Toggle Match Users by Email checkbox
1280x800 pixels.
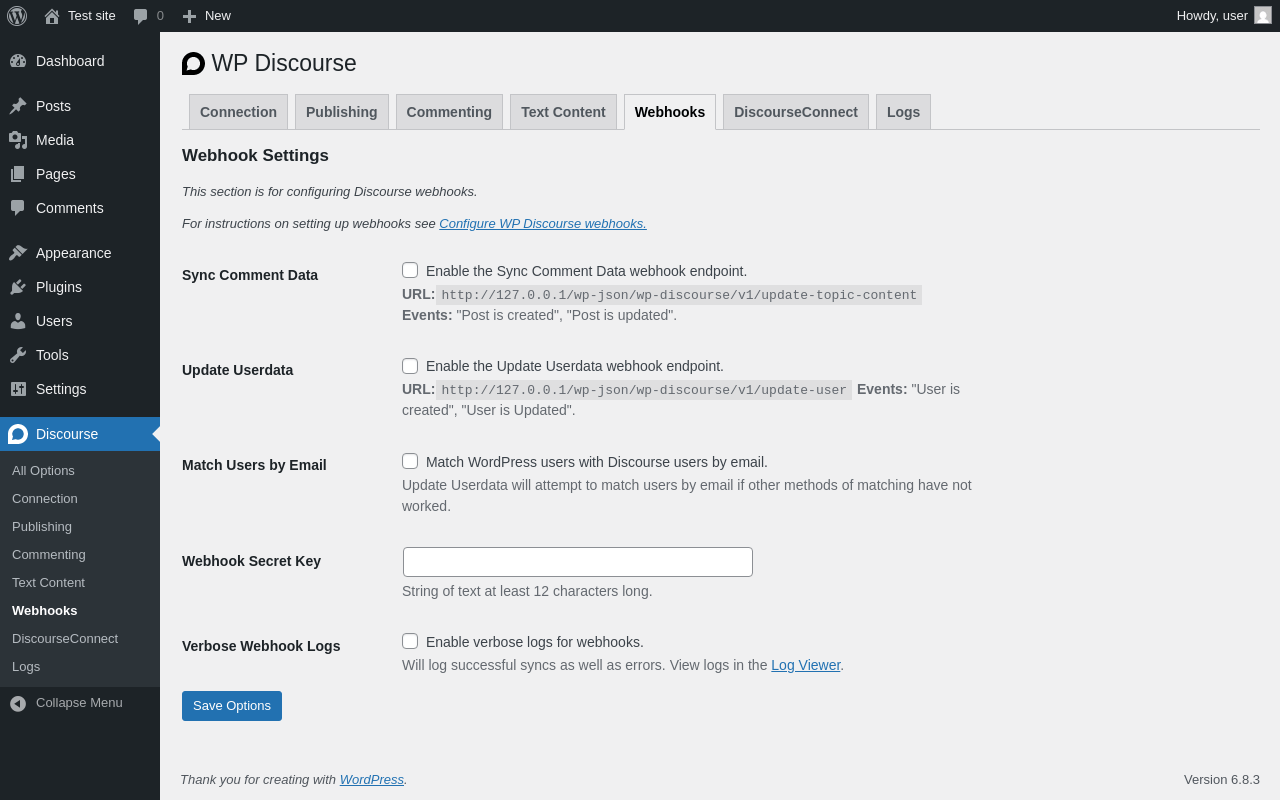410,461
